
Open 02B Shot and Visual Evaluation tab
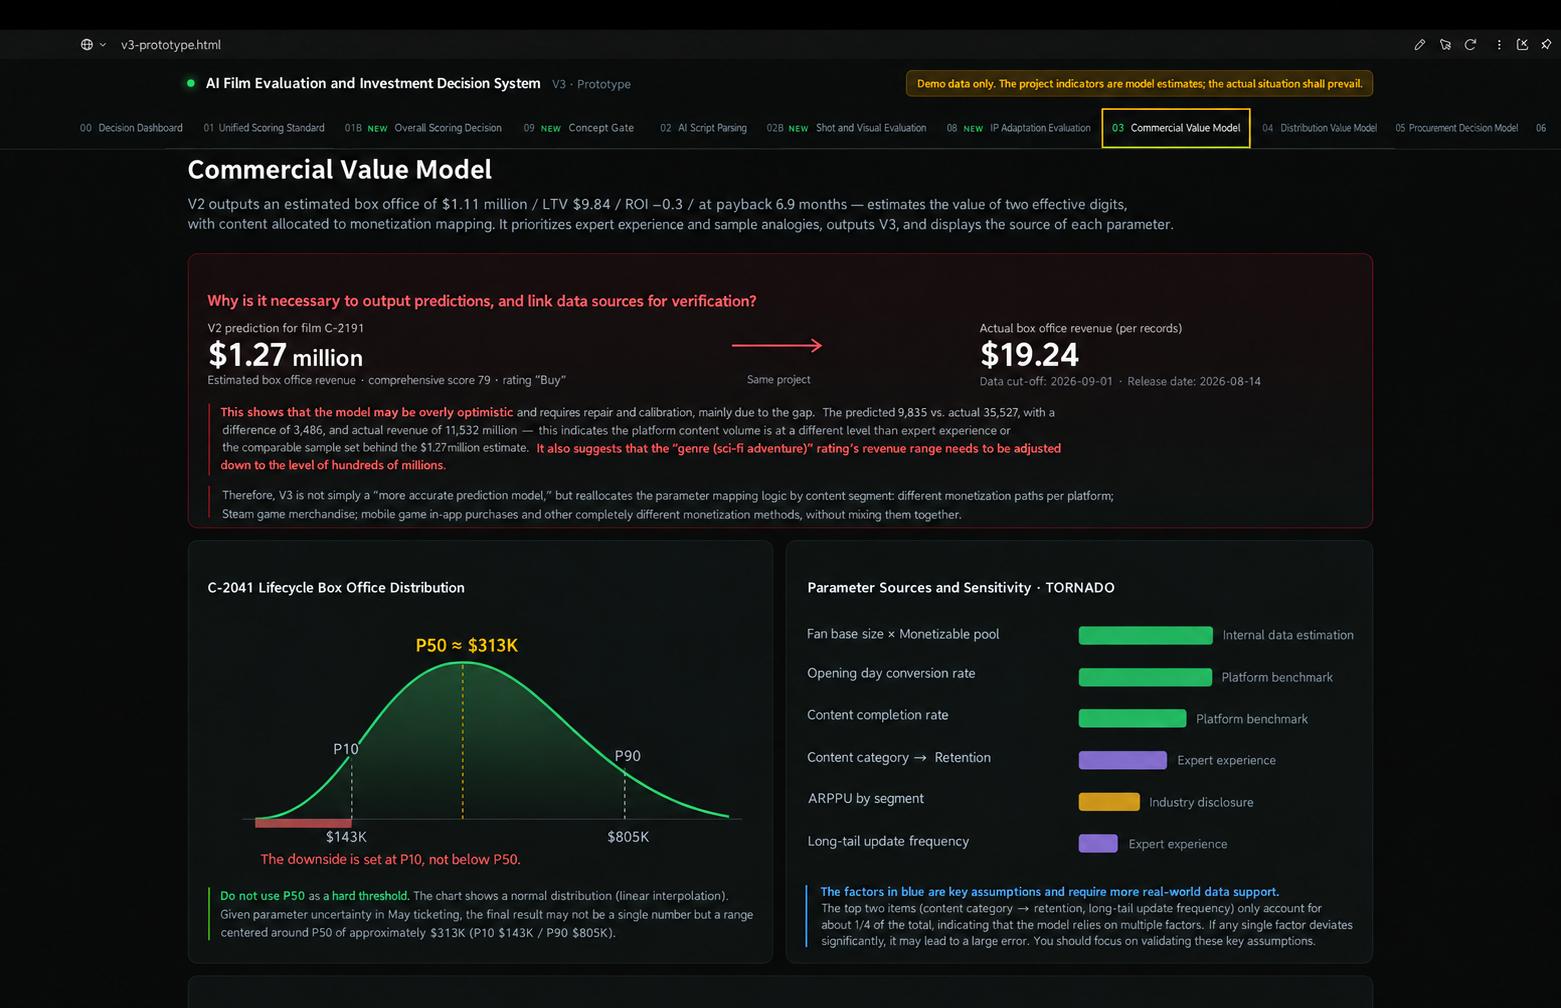click(846, 128)
